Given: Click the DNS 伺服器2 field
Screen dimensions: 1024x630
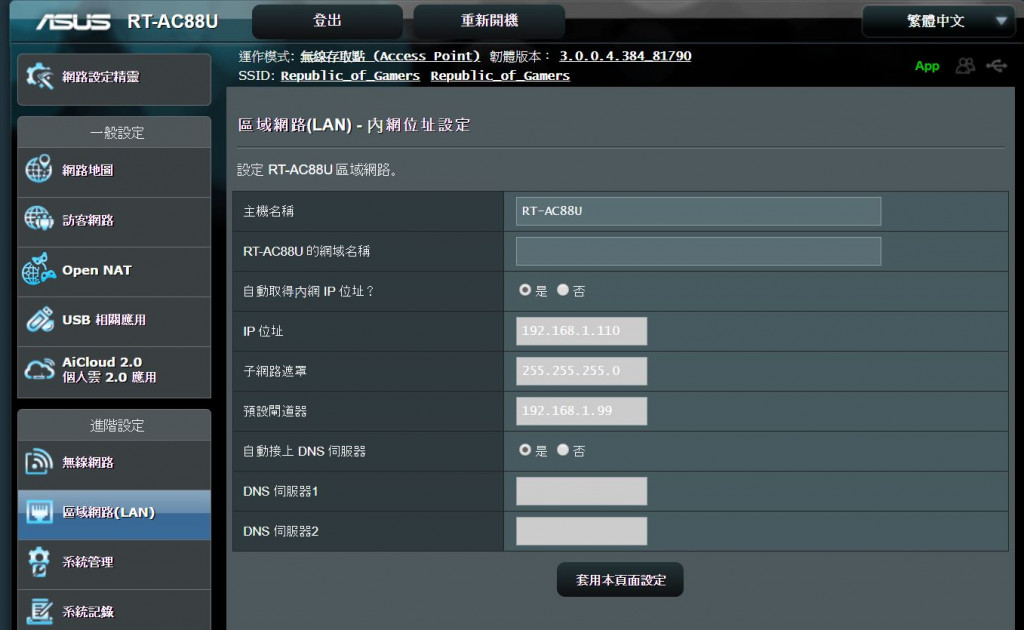Looking at the screenshot, I should (581, 531).
